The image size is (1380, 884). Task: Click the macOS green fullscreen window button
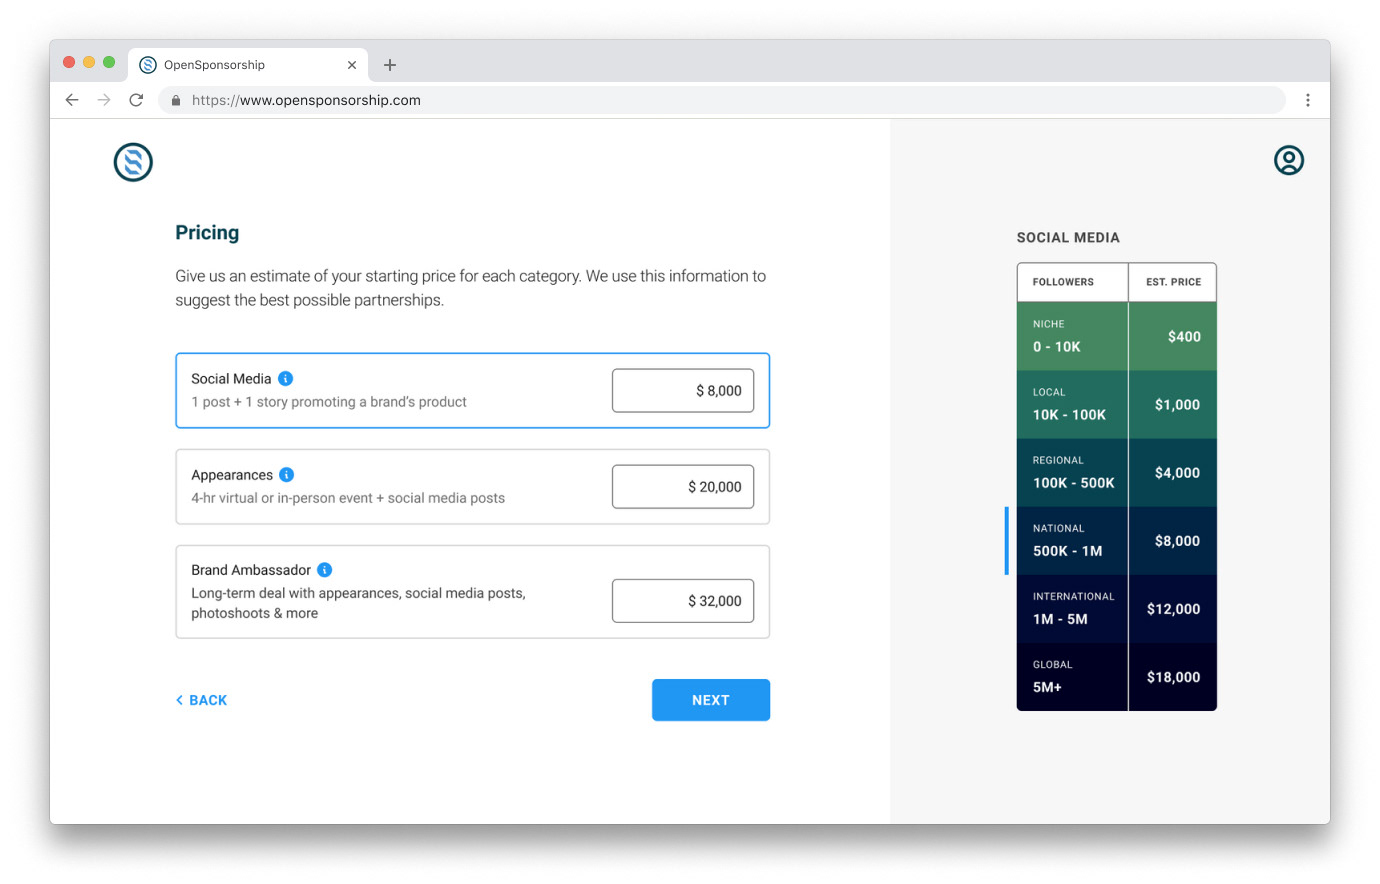click(109, 62)
